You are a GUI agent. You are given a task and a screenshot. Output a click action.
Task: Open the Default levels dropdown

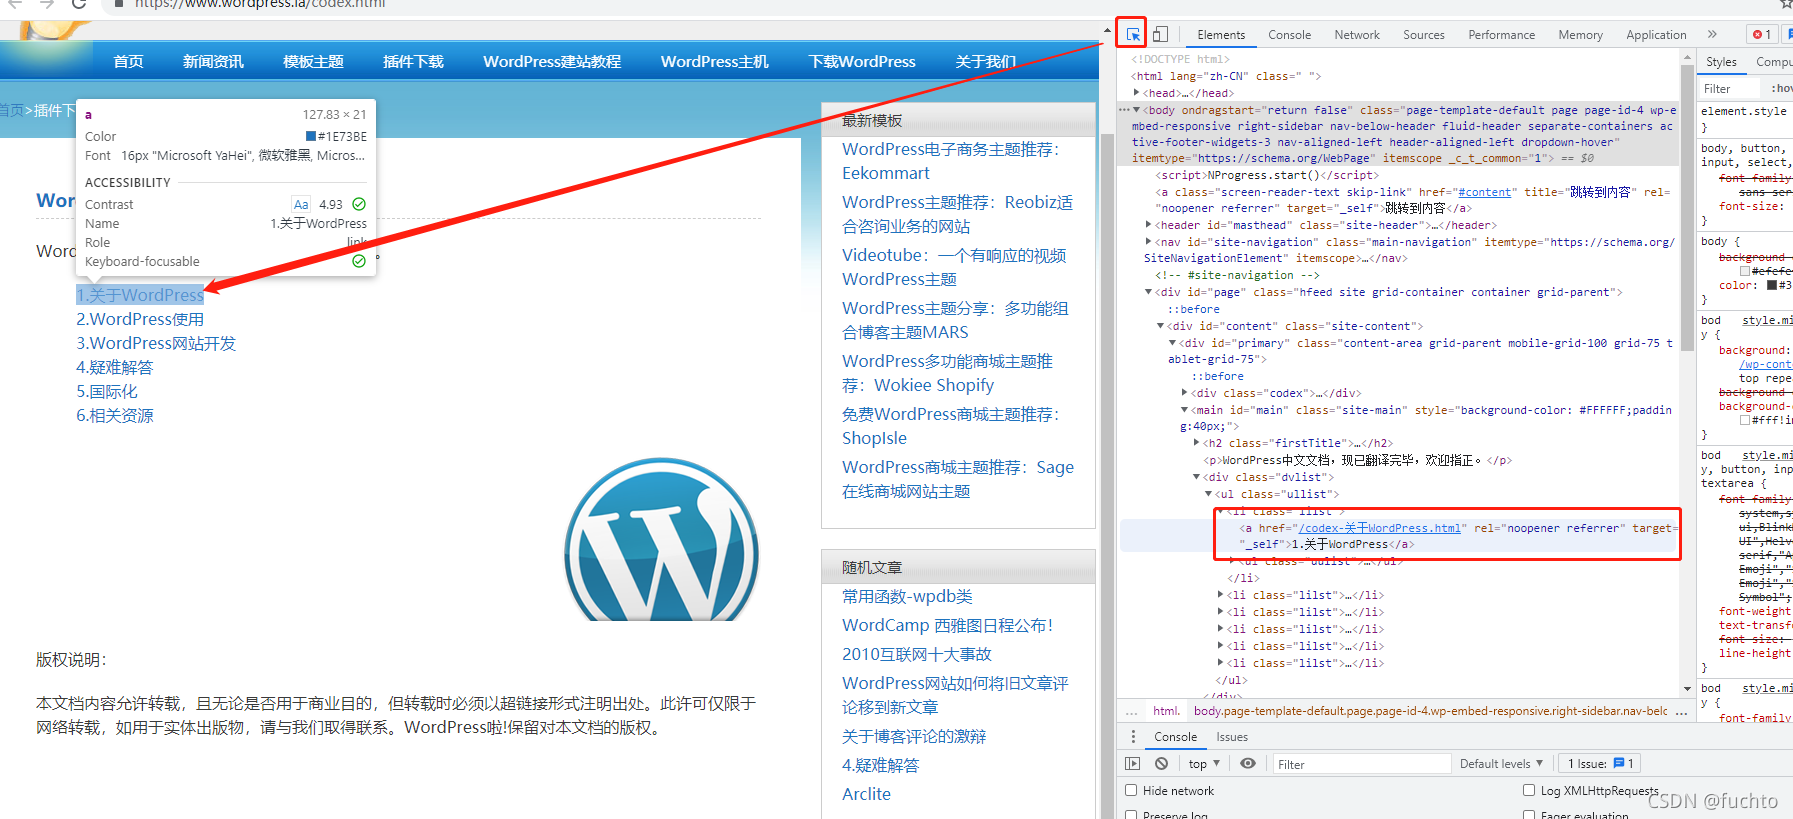click(1500, 764)
